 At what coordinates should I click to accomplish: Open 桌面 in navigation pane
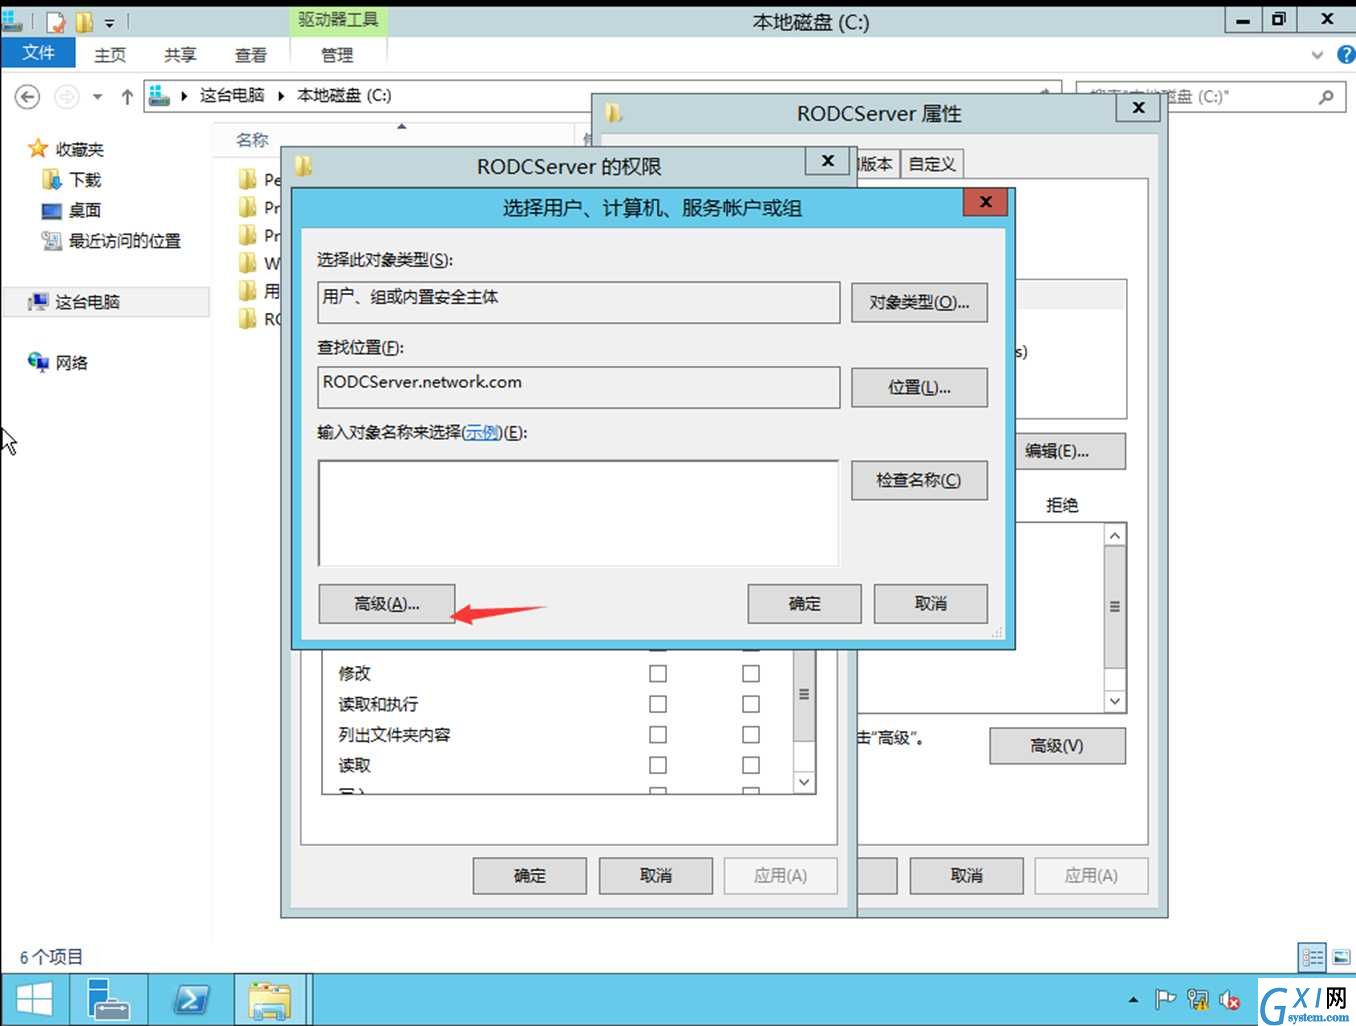(x=84, y=211)
